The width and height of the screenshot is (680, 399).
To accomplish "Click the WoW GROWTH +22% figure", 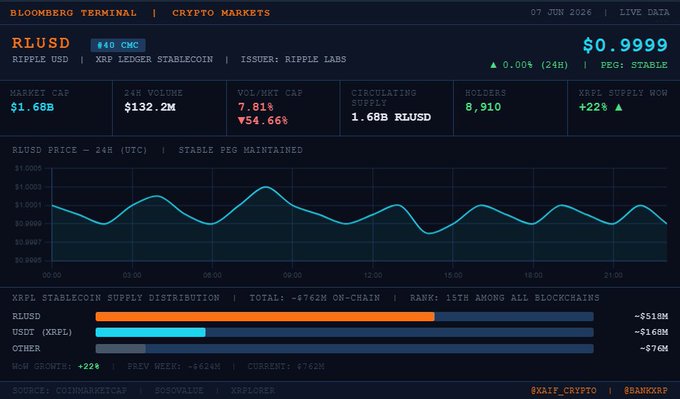I will point(88,366).
